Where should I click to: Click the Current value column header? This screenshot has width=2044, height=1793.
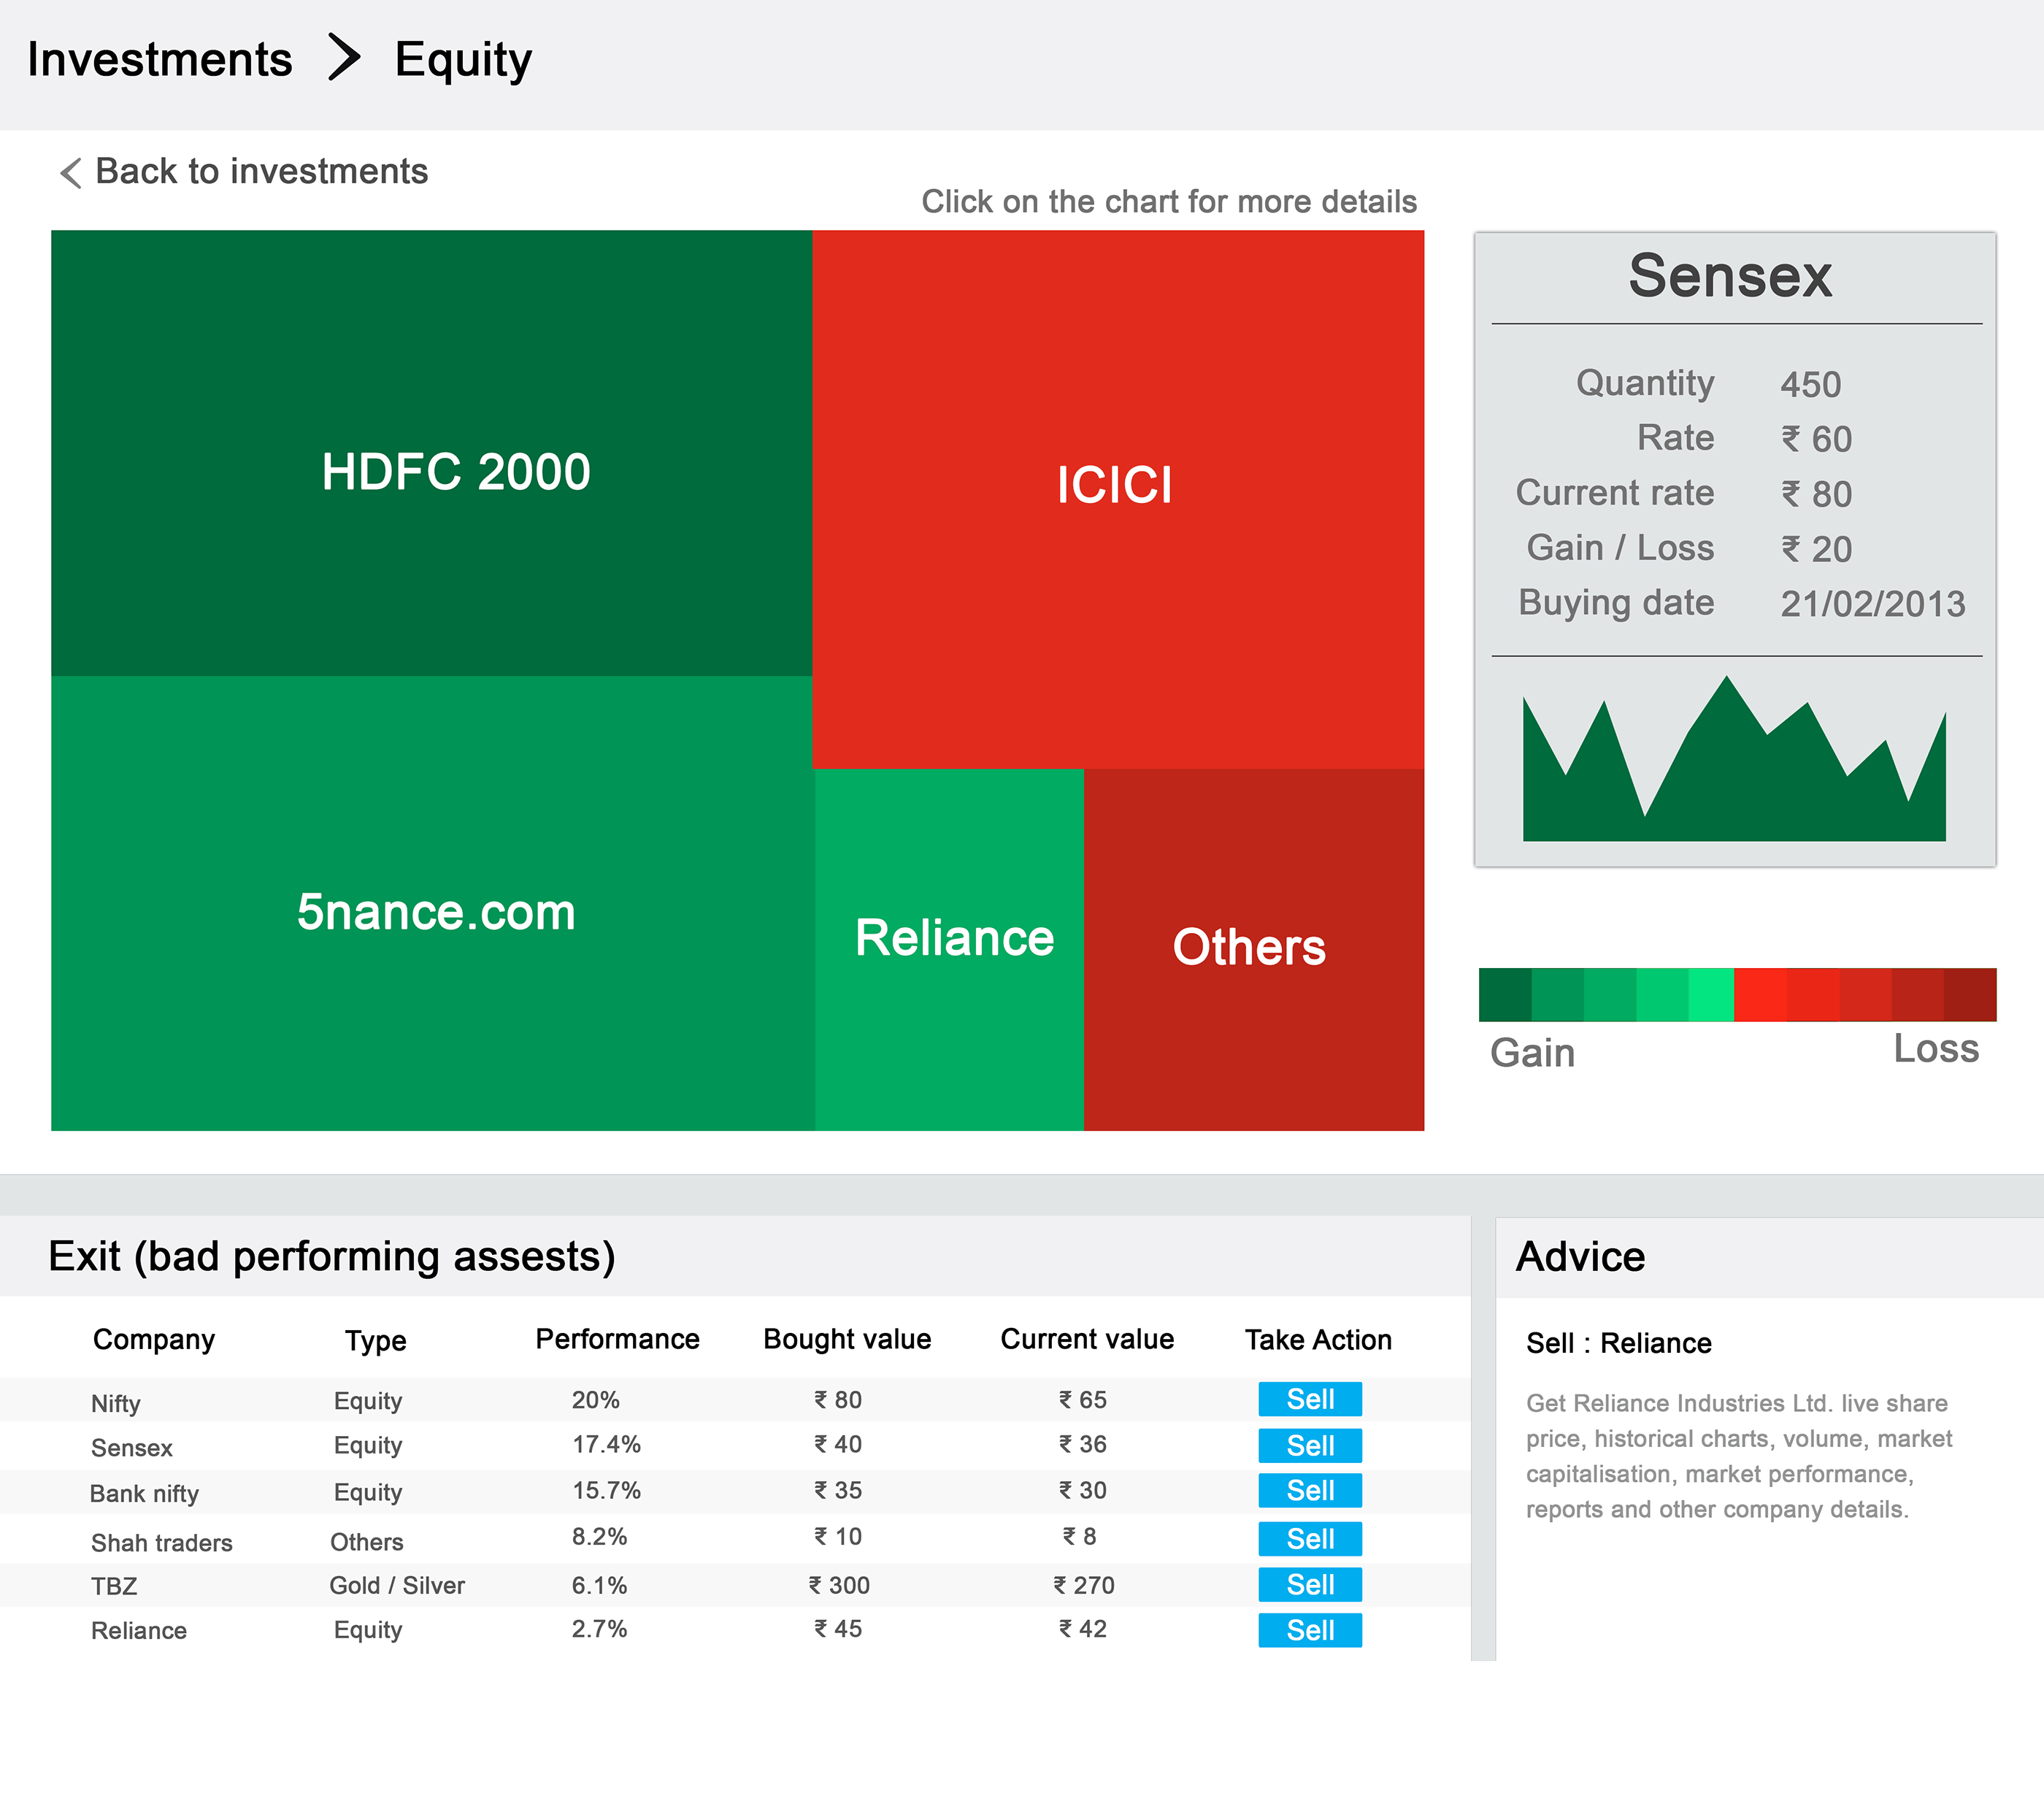[x=1087, y=1339]
